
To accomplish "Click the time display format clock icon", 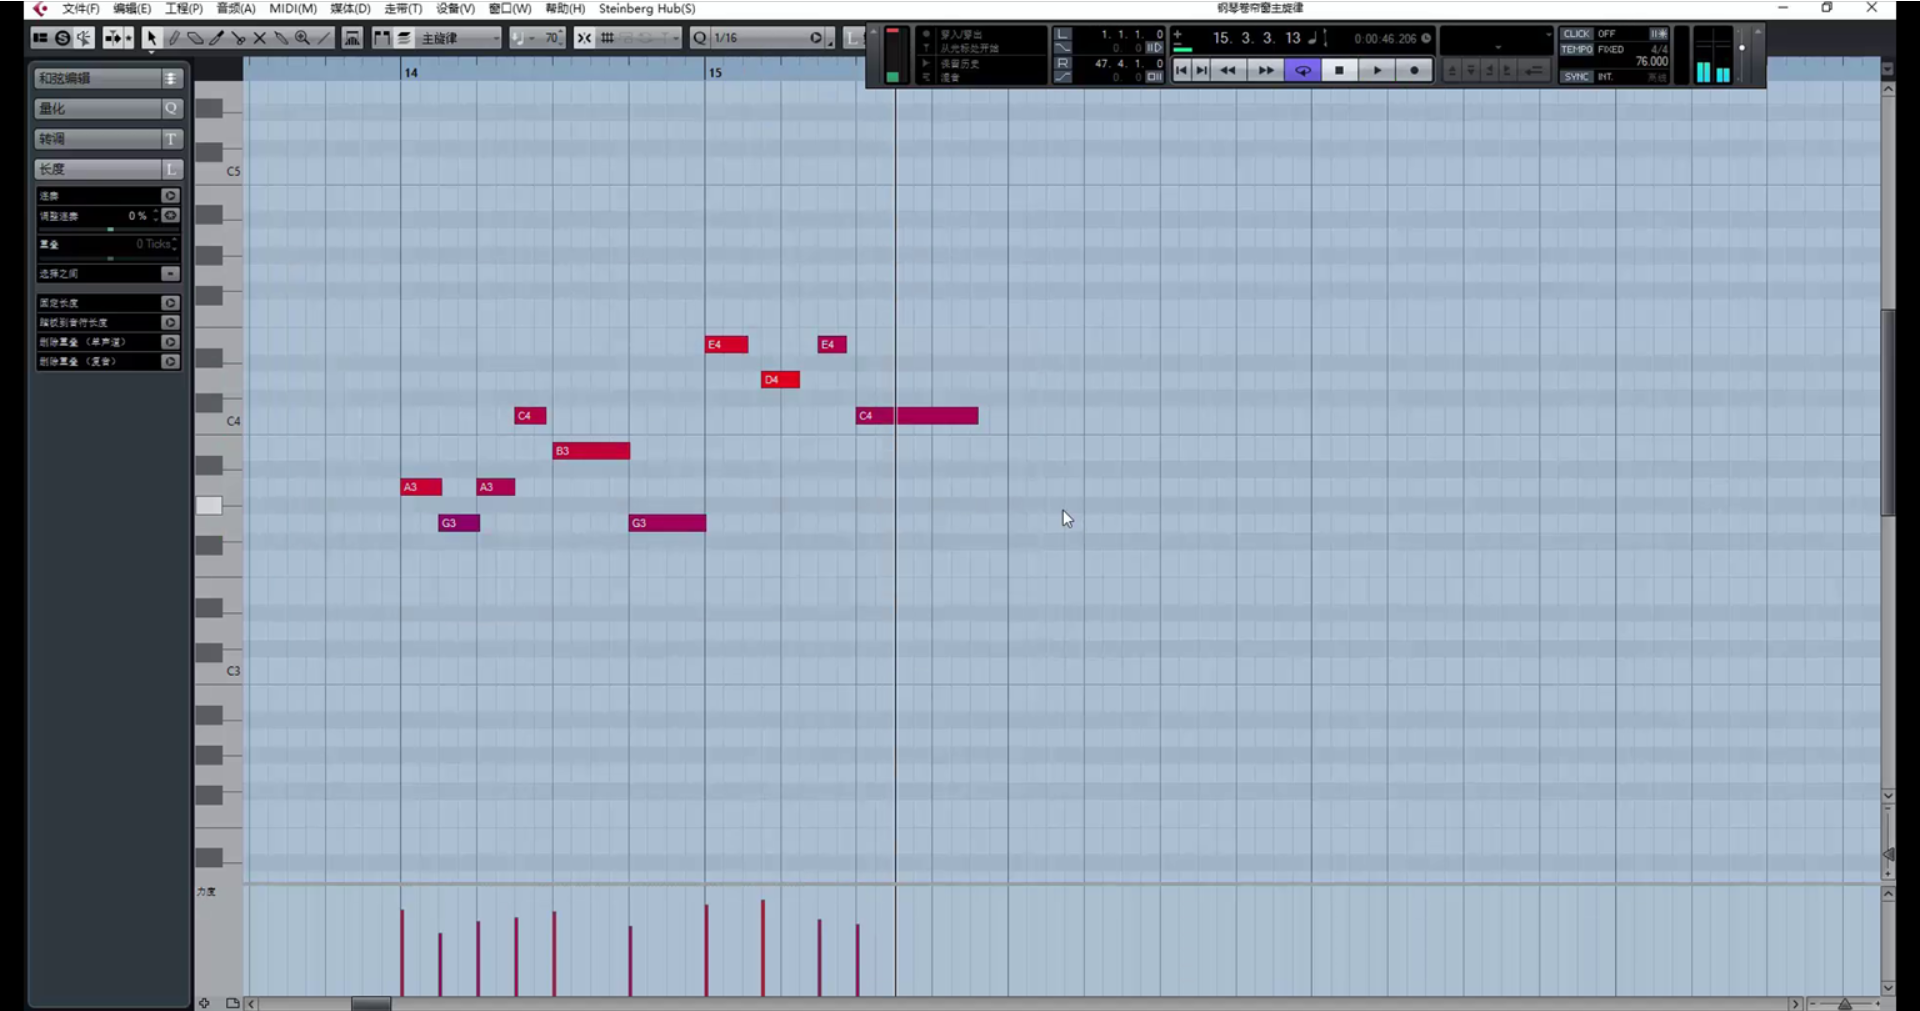I will (x=1426, y=38).
